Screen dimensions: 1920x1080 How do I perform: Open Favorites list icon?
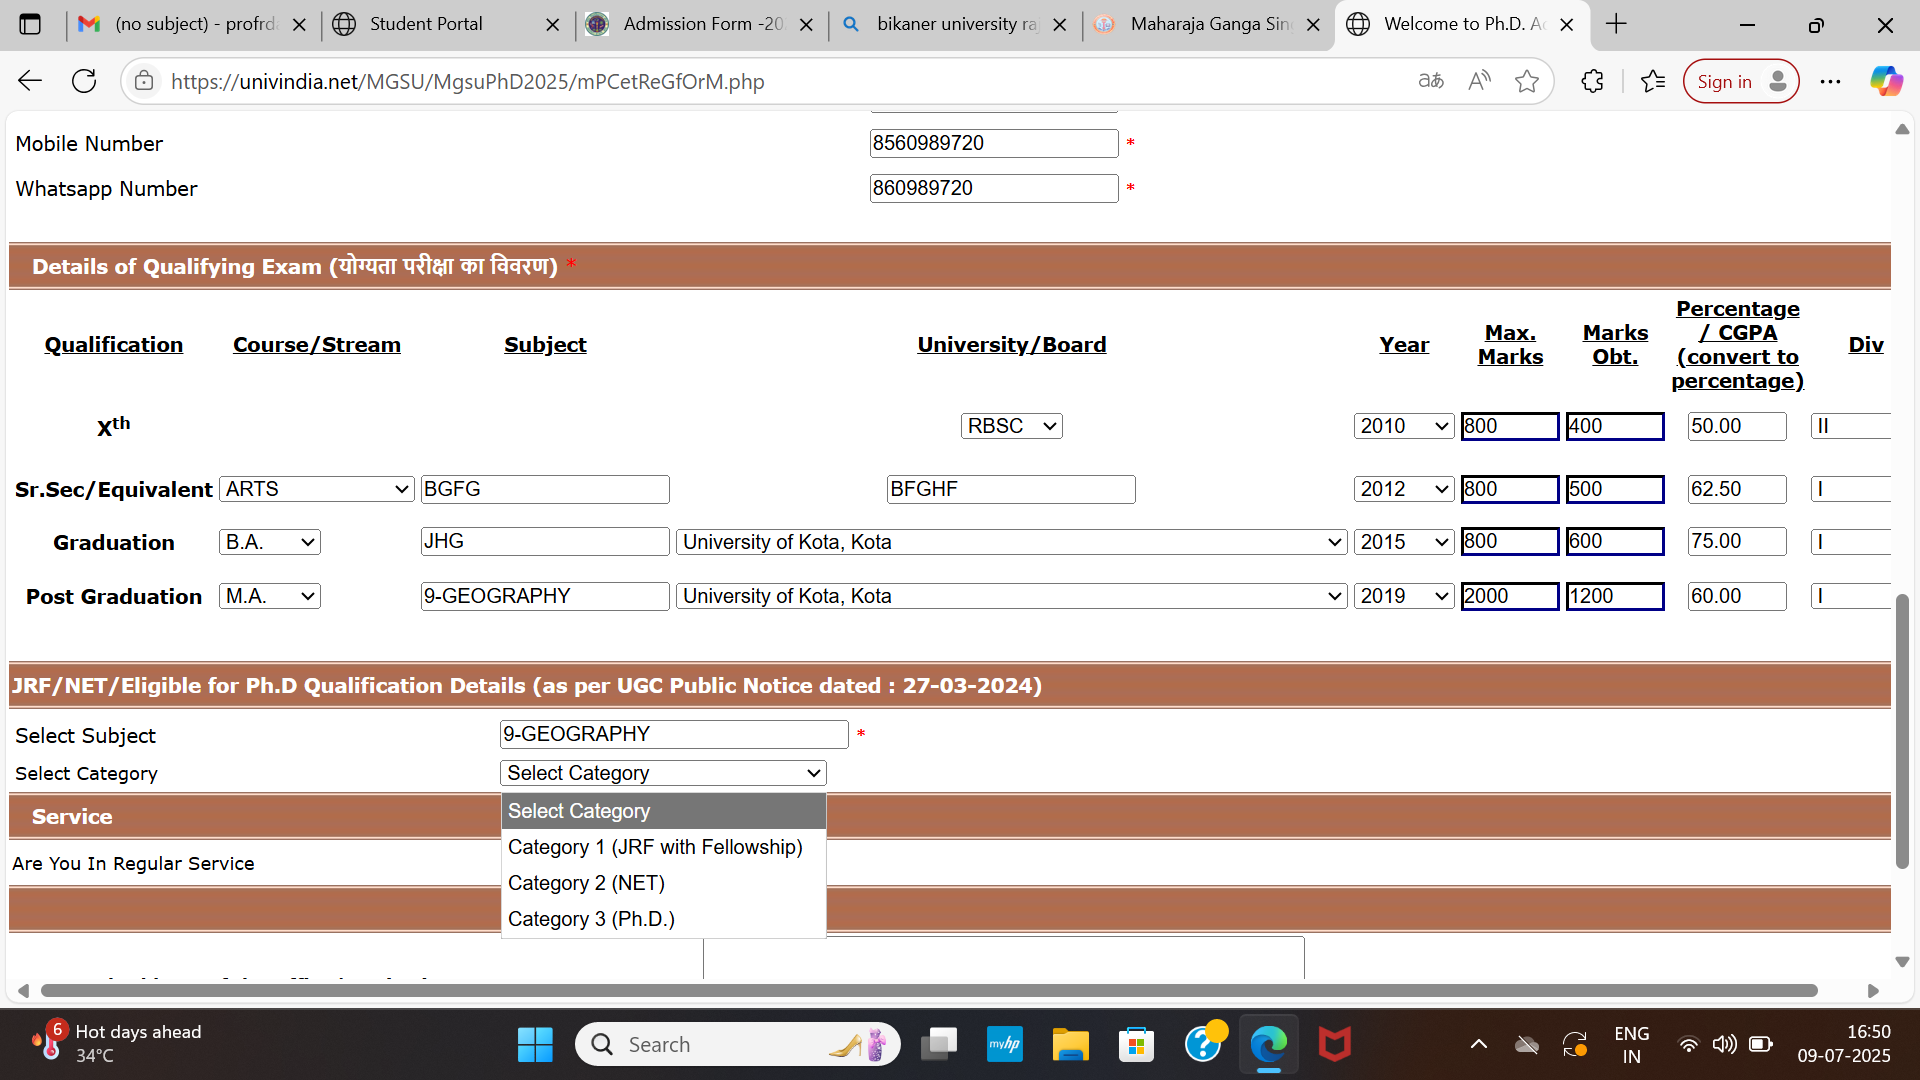coord(1653,81)
